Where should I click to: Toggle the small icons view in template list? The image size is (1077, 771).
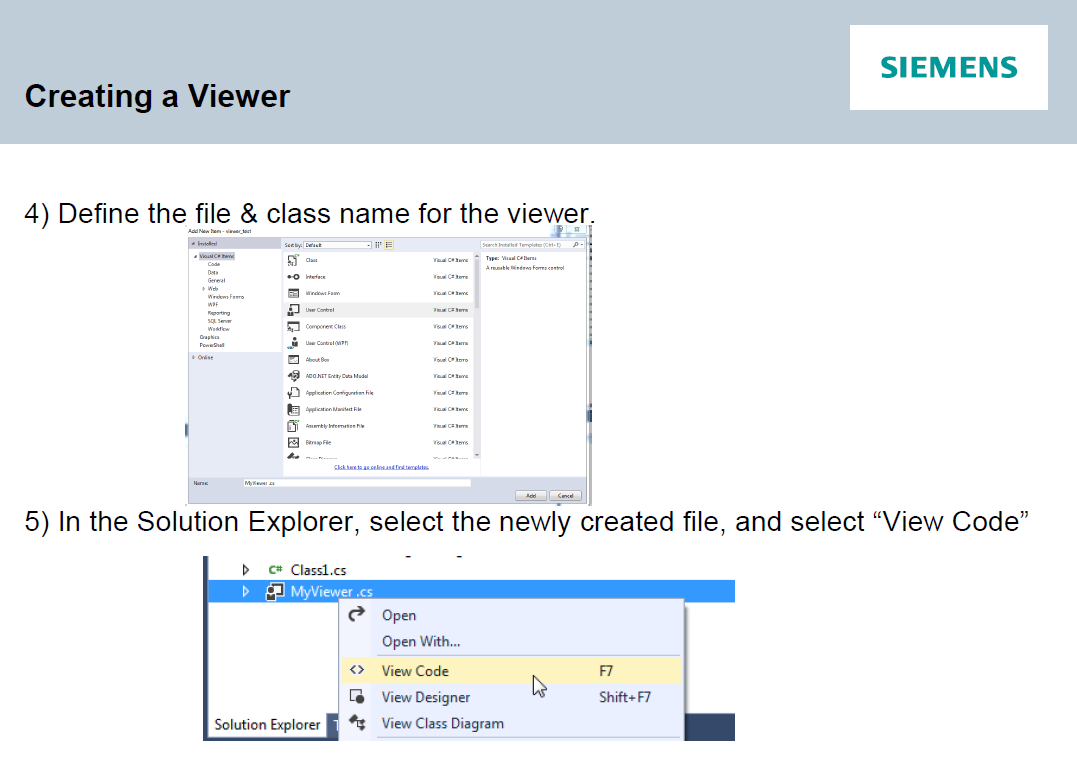[378, 245]
